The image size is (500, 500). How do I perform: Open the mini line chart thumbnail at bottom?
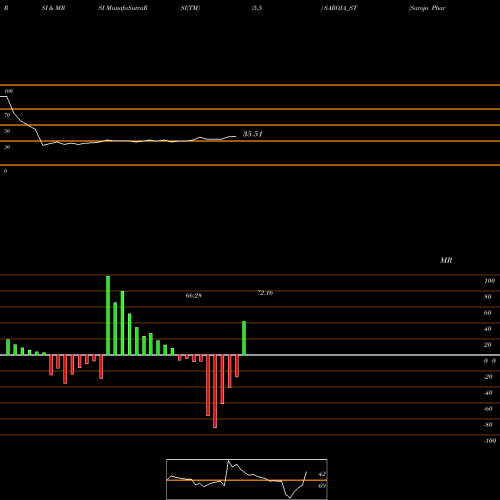(247, 479)
